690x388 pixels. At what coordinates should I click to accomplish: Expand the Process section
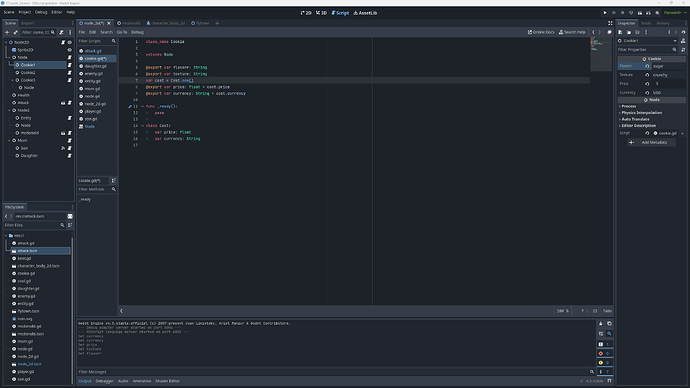pos(628,106)
